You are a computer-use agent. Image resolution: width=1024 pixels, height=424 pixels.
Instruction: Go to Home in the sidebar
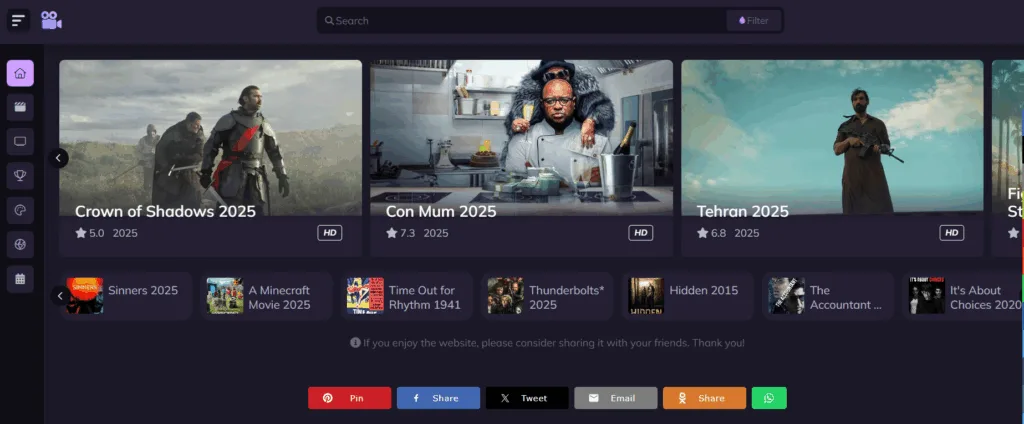point(20,73)
